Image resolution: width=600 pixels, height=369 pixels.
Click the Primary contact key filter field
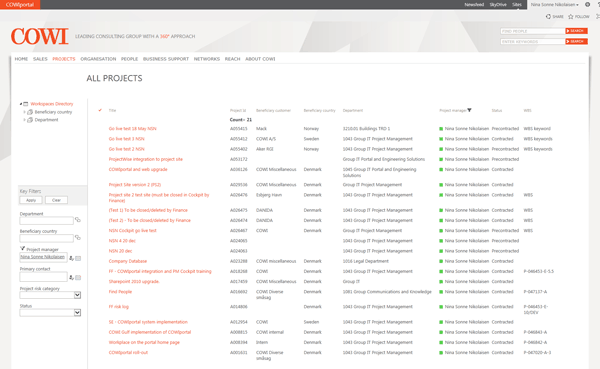point(44,277)
